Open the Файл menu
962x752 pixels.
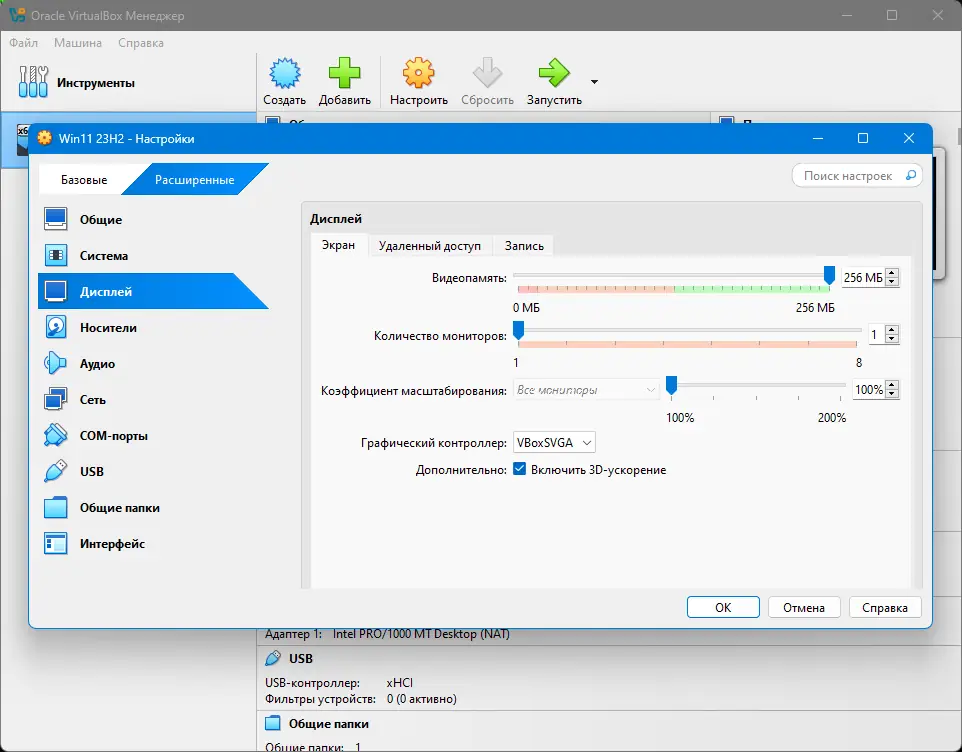pyautogui.click(x=23, y=43)
